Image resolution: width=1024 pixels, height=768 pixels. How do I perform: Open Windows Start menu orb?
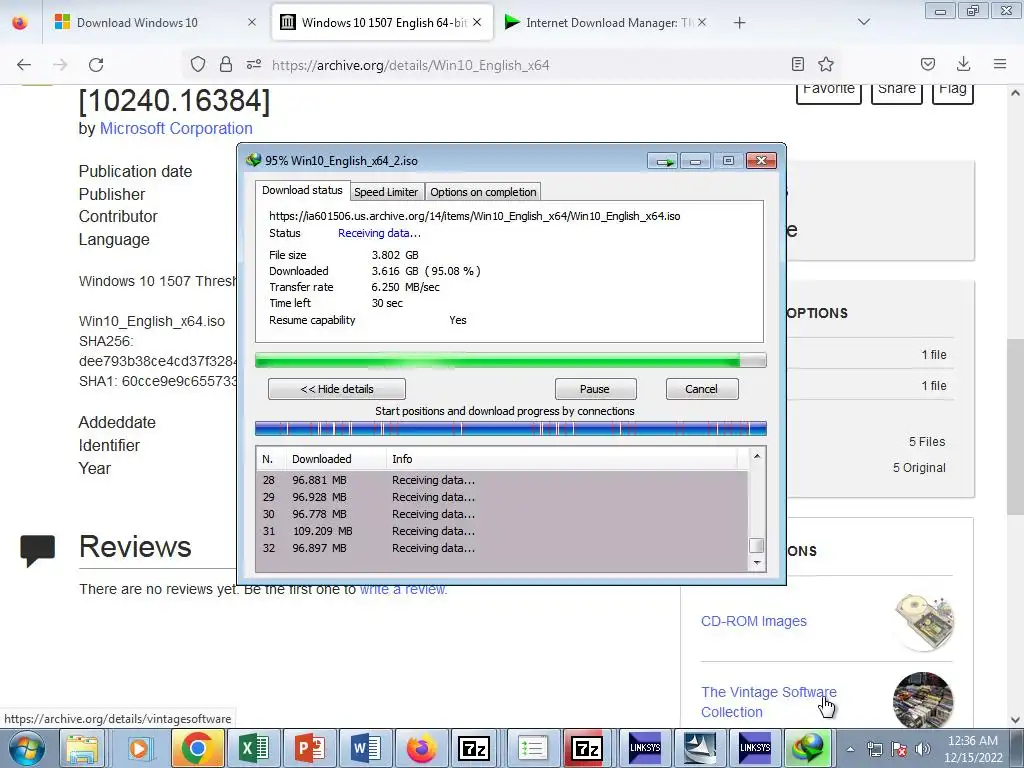[25, 748]
